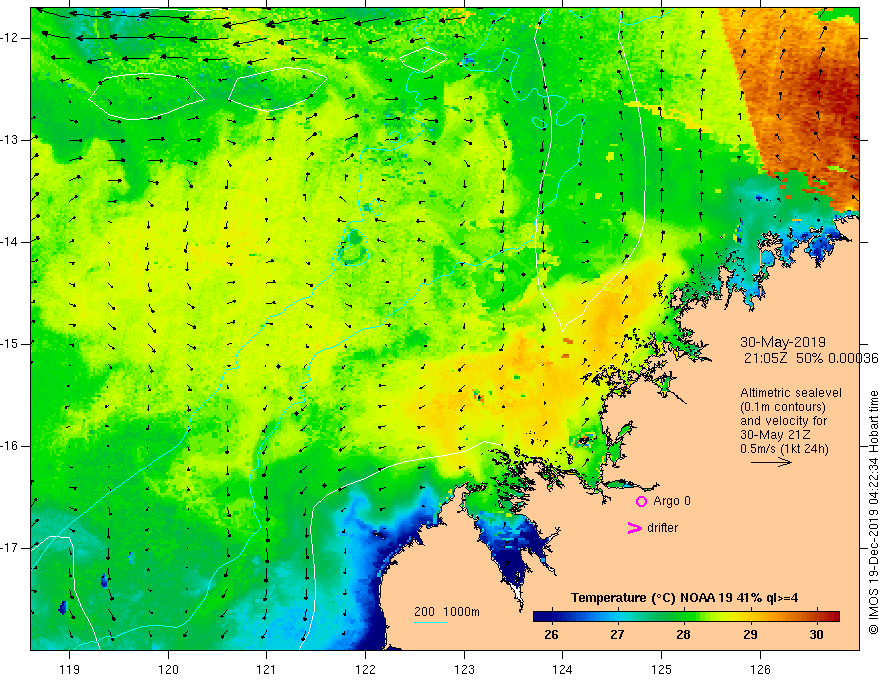Viewport: 880px width, 680px height.
Task: Click the '(0.1m contours)' legend text
Action: coord(783,407)
